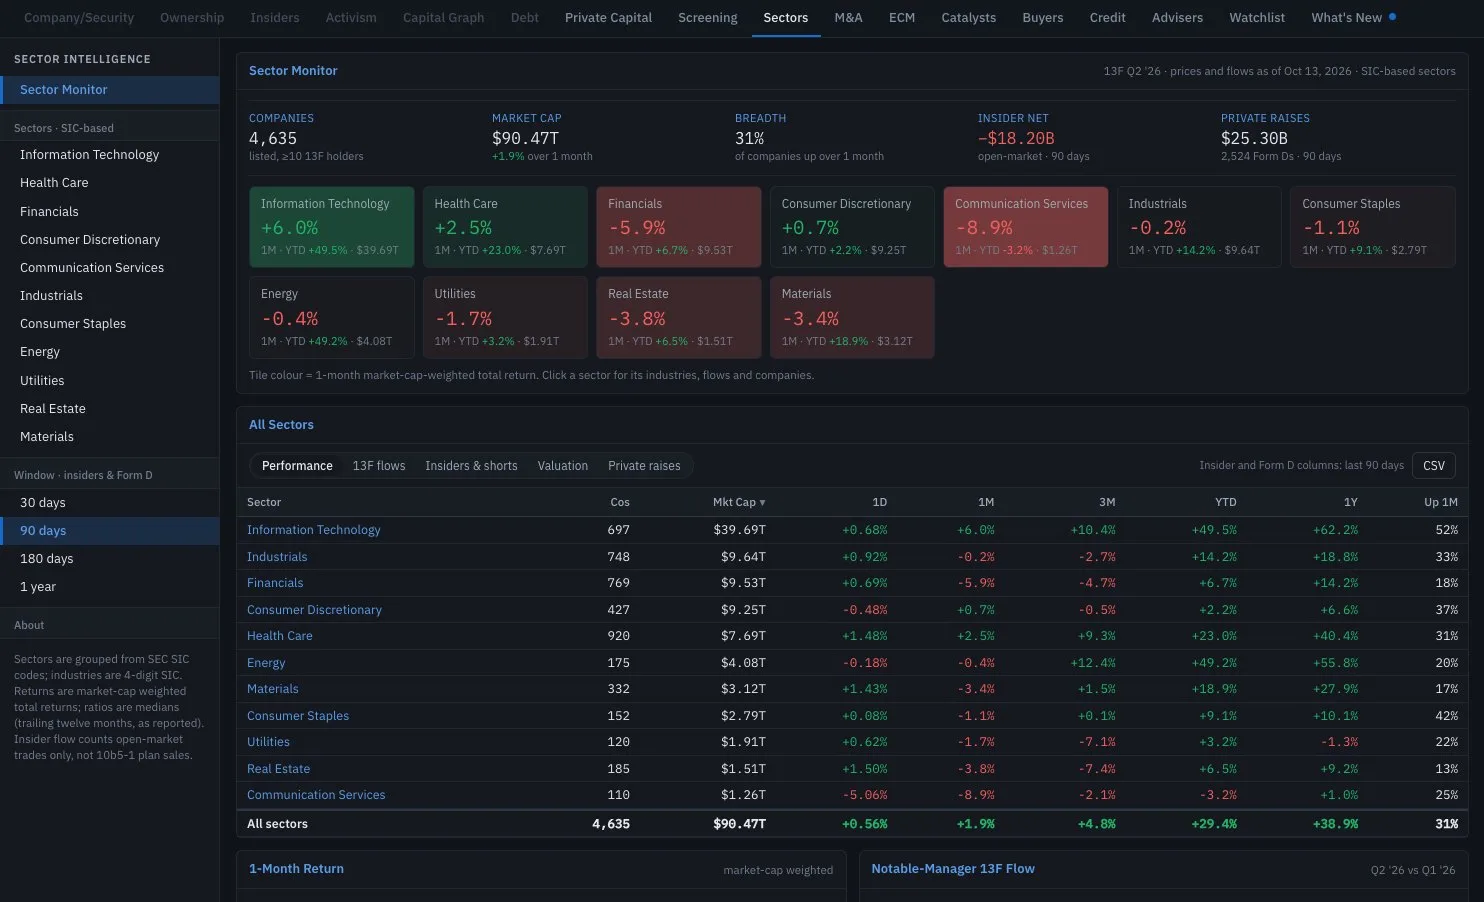Switch to the Ownership tab
The height and width of the screenshot is (902, 1484).
(x=192, y=17)
